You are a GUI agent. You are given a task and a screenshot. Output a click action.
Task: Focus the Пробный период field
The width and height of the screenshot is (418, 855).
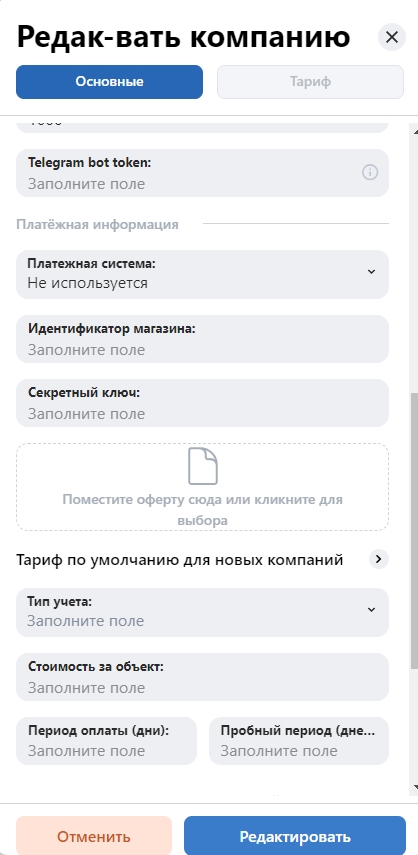coord(299,741)
